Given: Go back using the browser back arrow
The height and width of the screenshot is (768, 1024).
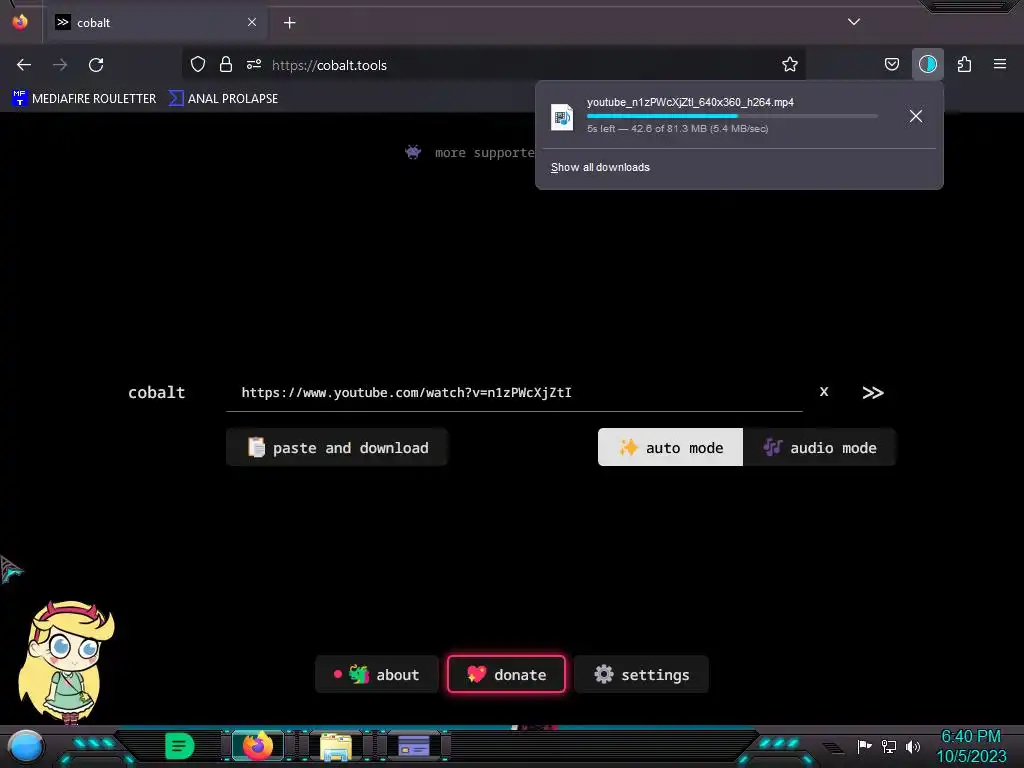Looking at the screenshot, I should [24, 65].
